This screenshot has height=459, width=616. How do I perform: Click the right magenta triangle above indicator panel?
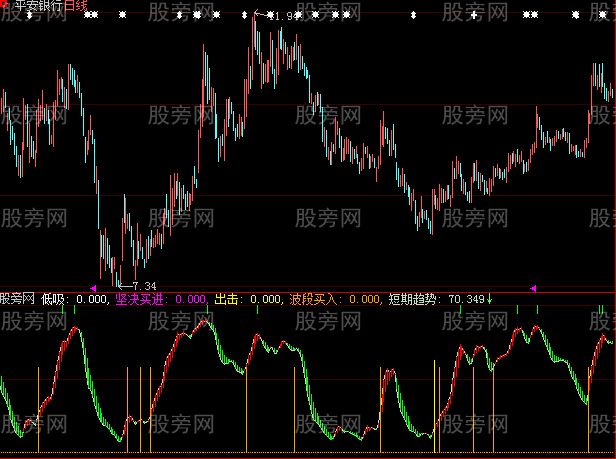click(533, 288)
